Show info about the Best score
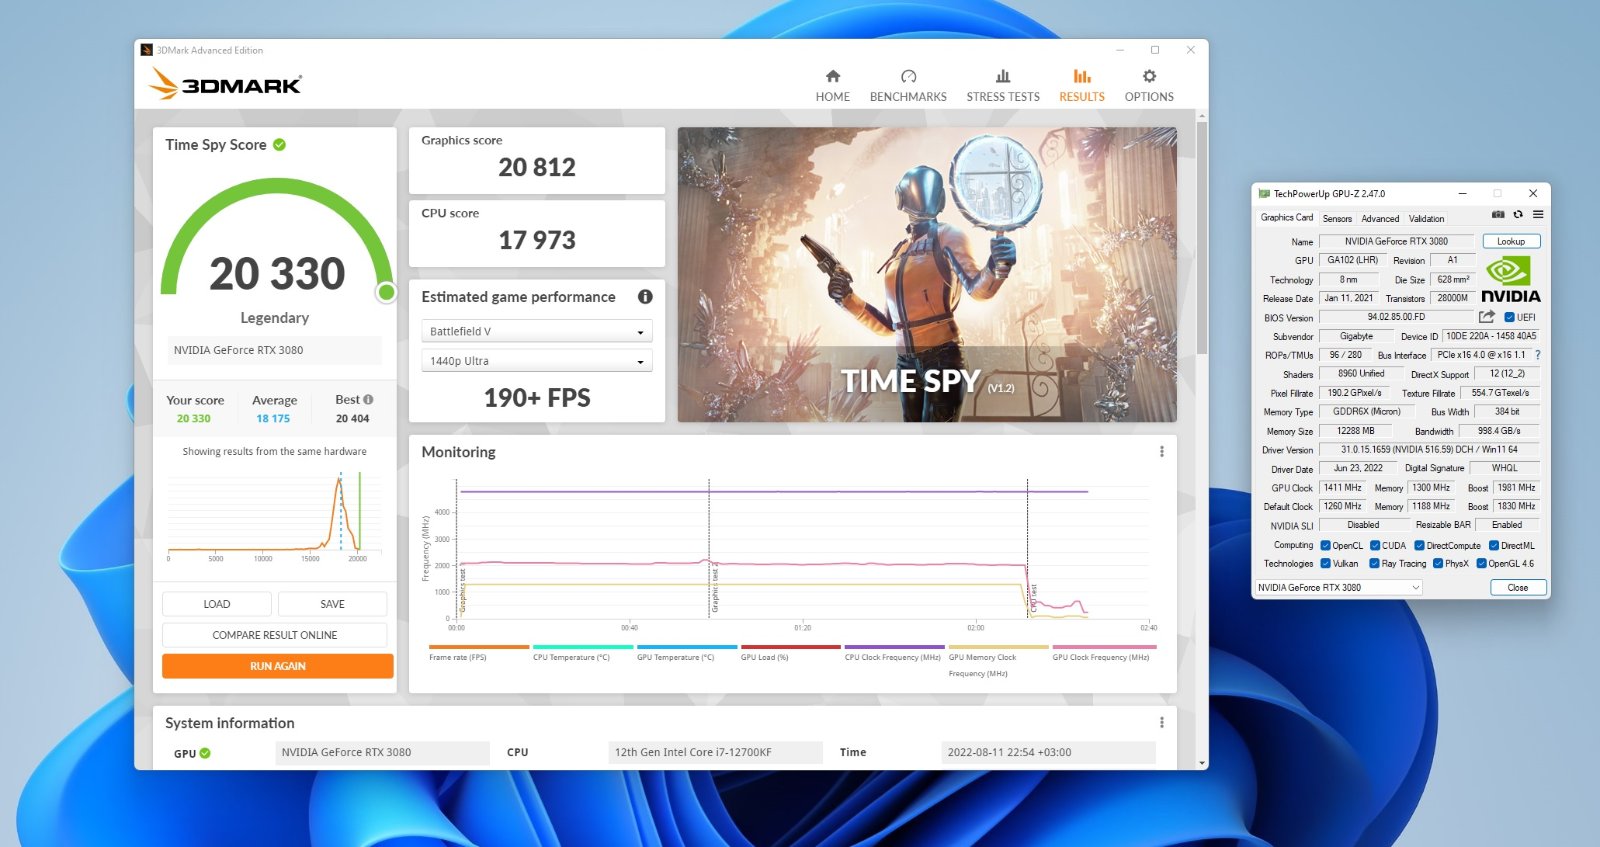The width and height of the screenshot is (1600, 847). click(369, 399)
